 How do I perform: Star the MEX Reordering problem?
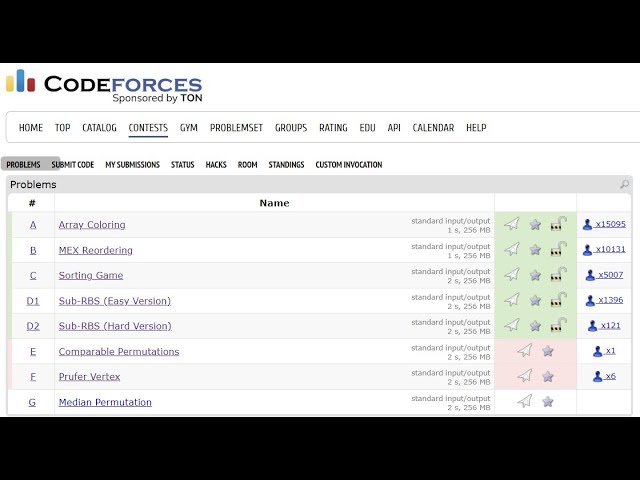tap(535, 250)
